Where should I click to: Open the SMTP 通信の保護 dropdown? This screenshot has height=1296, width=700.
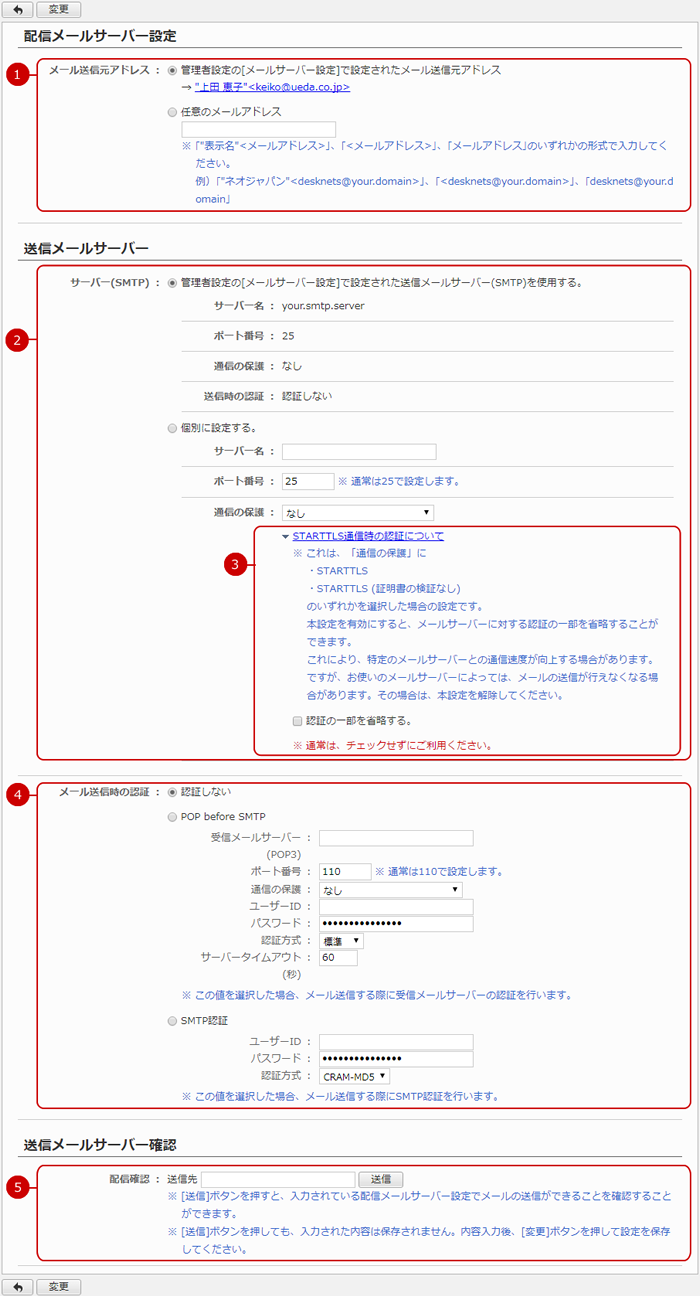[358, 513]
